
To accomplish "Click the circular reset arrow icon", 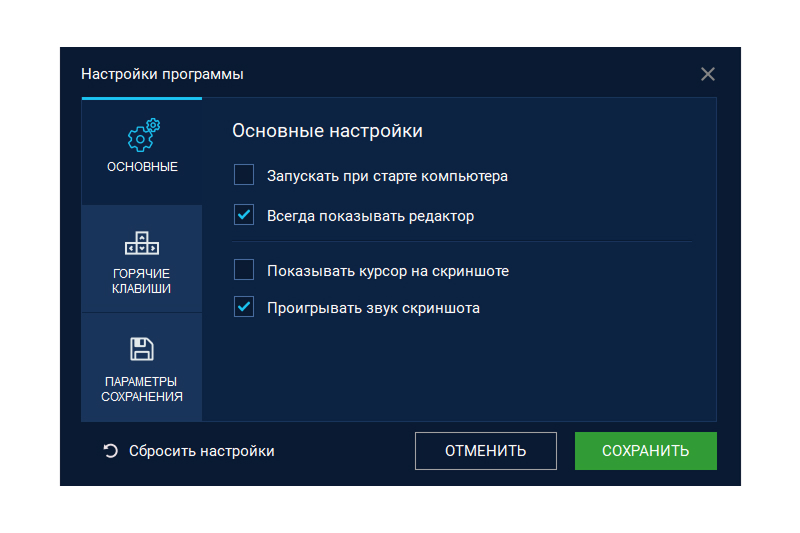I will pos(110,451).
